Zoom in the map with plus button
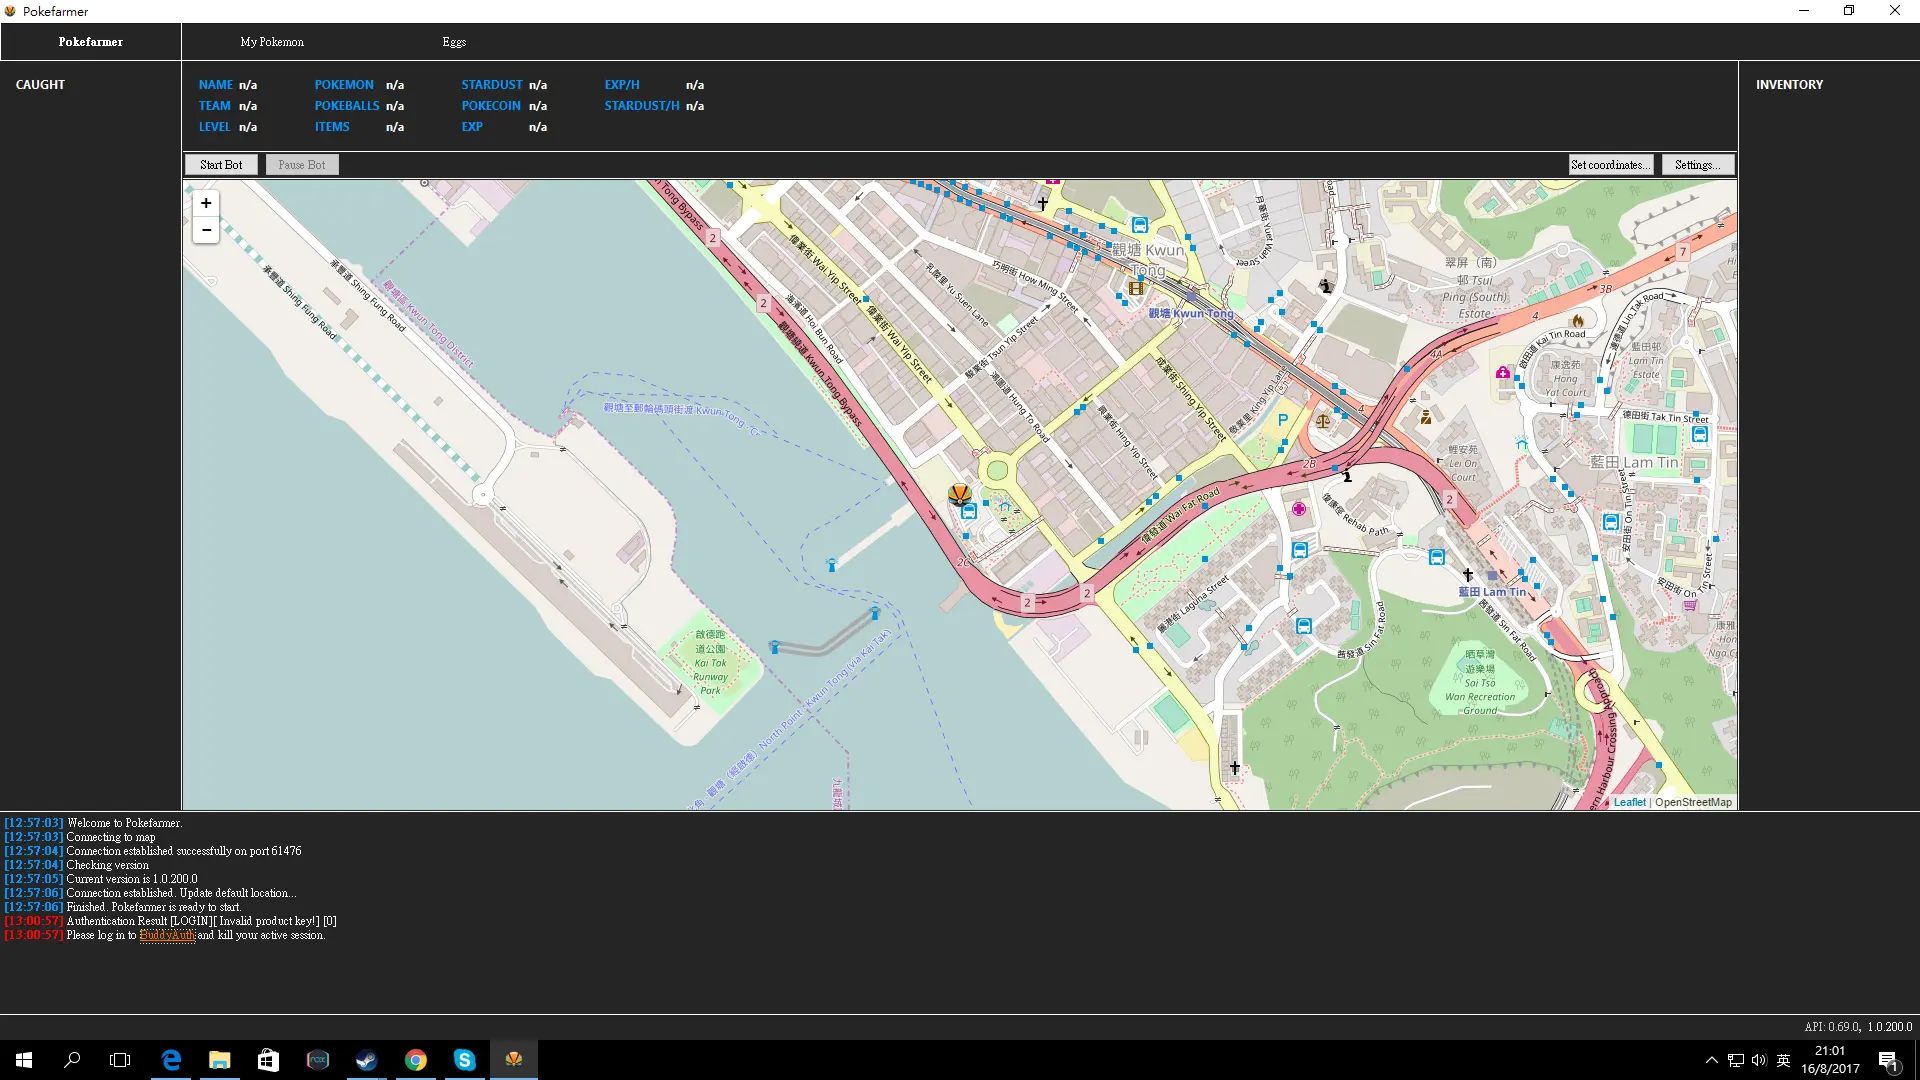The image size is (1920, 1080). (206, 203)
